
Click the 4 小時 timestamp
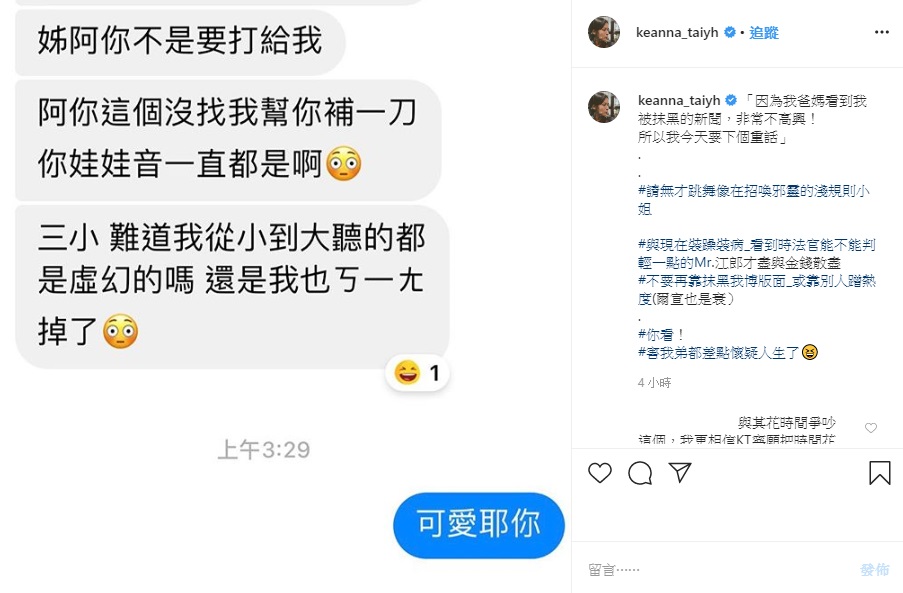tap(654, 383)
